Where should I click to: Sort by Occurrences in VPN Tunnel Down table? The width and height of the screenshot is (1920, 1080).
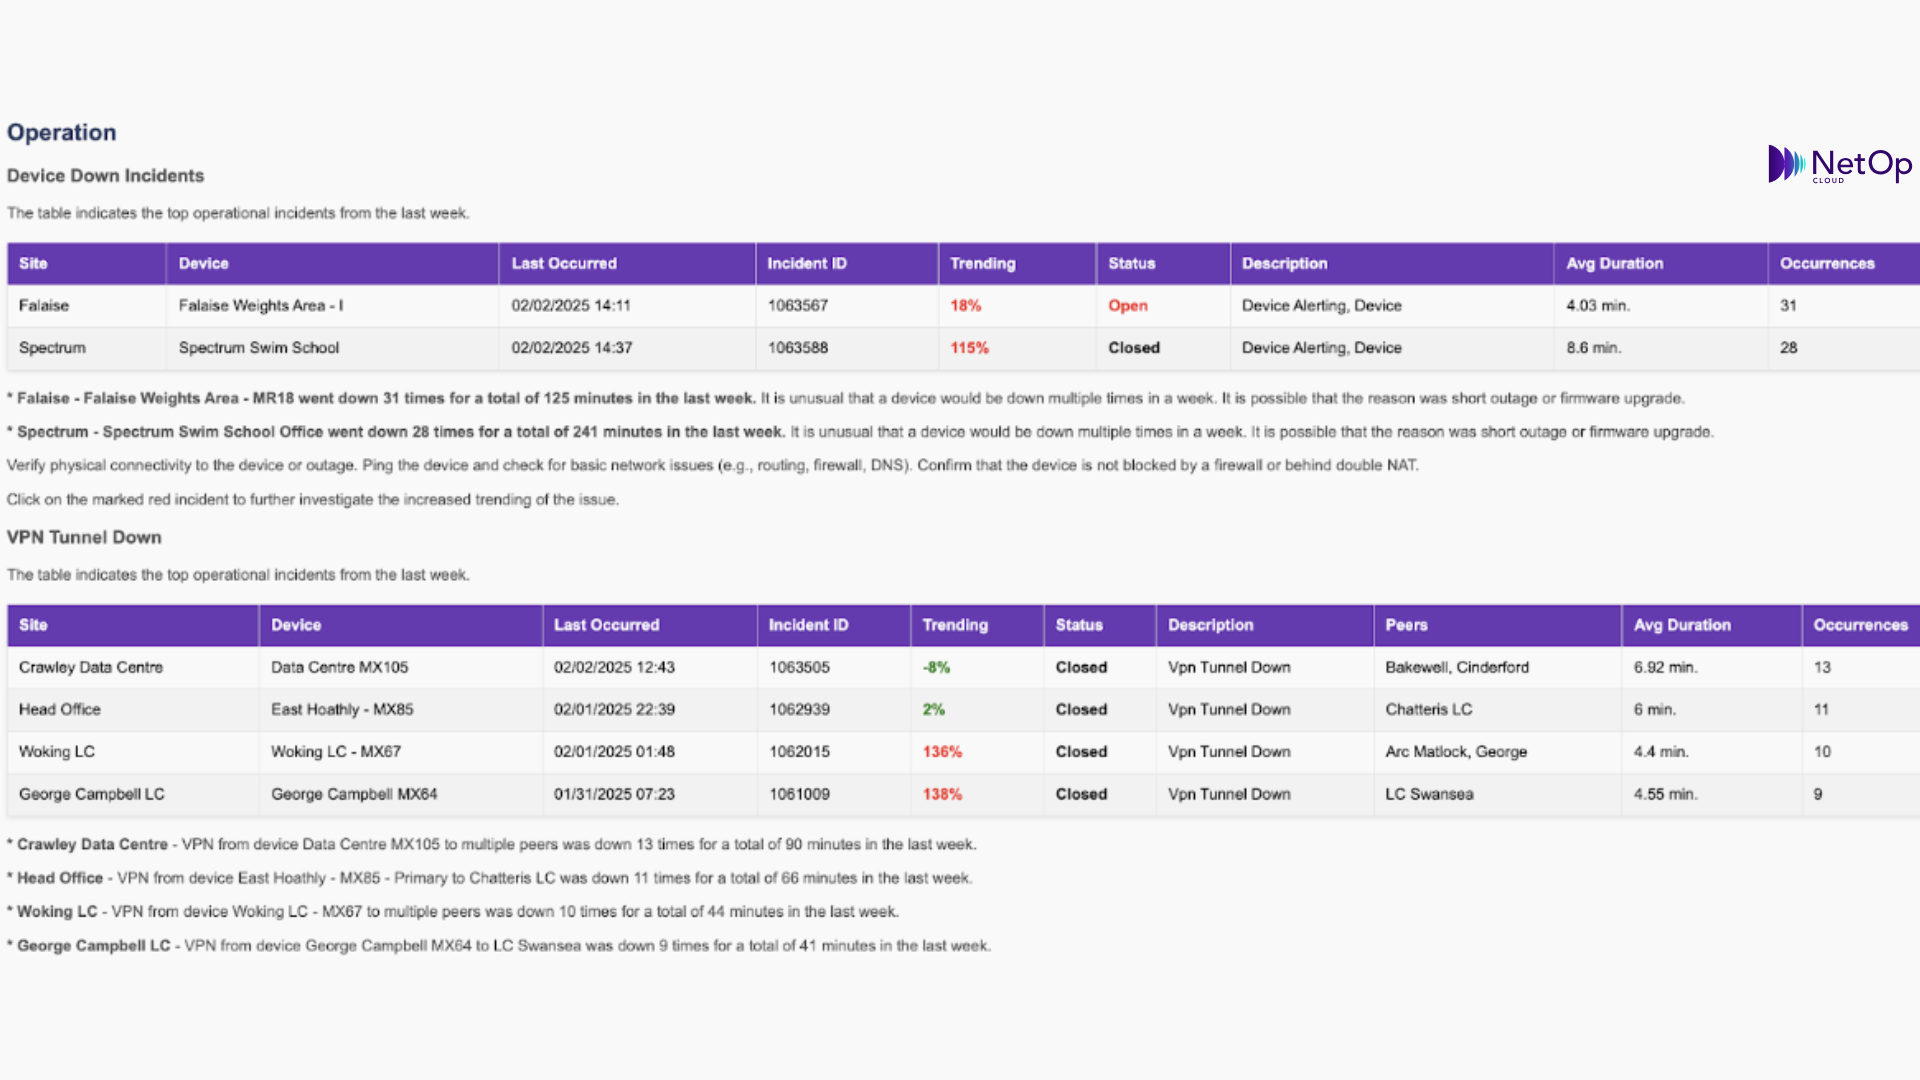coord(1860,625)
